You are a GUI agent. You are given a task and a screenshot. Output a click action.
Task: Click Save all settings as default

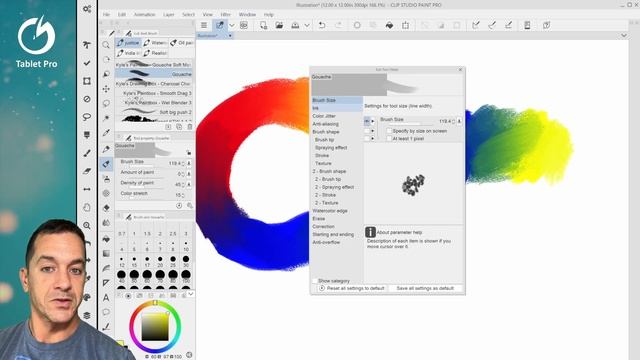425,288
